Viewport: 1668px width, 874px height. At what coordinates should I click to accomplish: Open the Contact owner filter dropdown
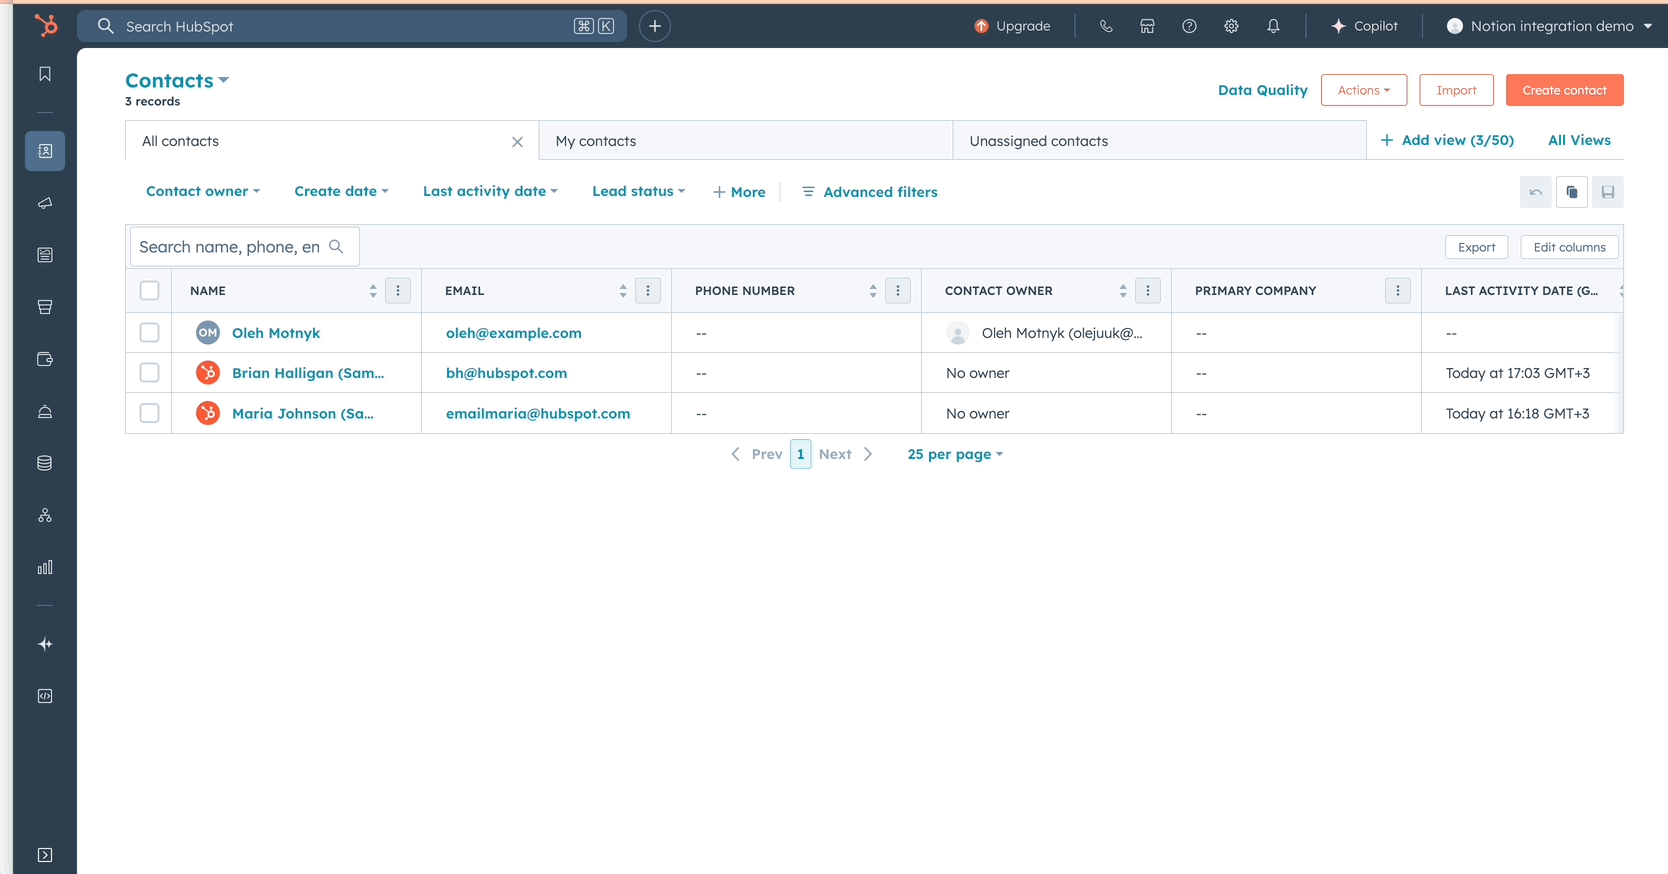click(203, 191)
